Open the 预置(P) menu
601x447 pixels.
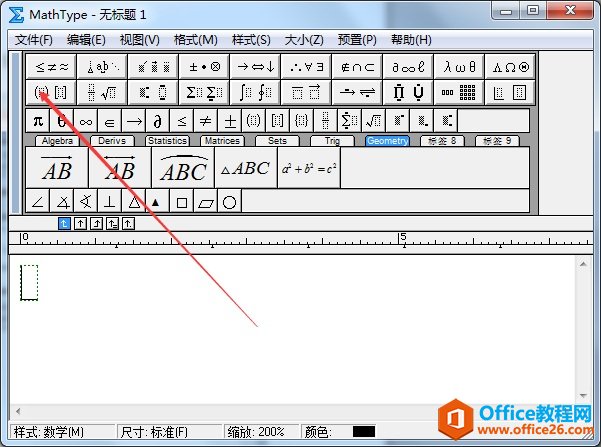pos(357,39)
